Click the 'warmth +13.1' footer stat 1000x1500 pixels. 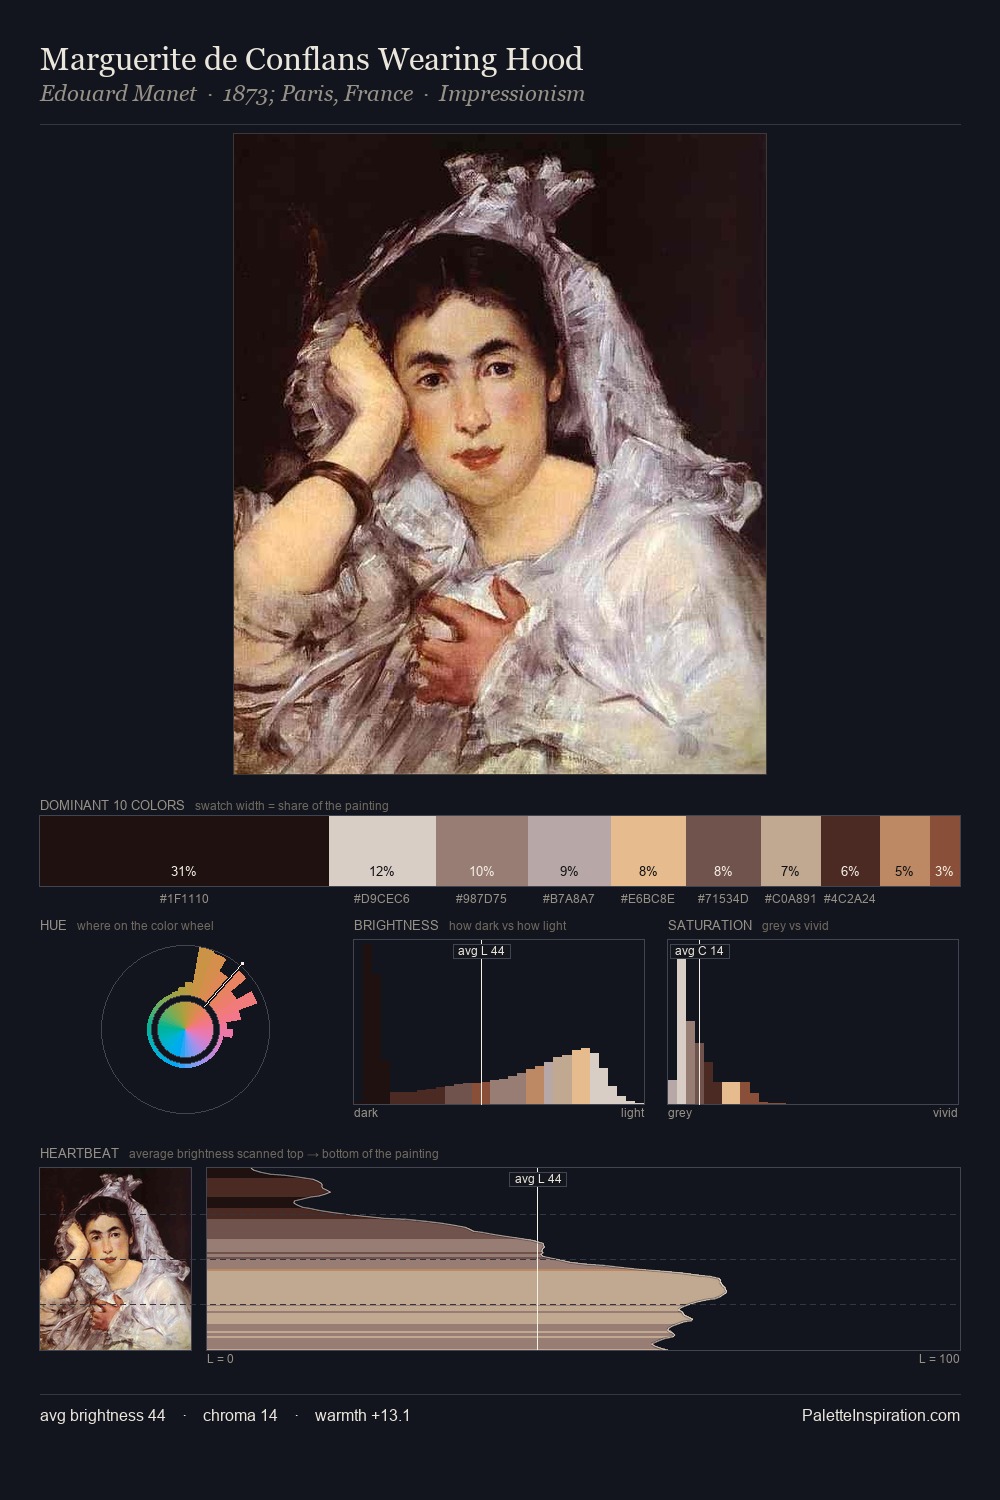click(x=363, y=1415)
